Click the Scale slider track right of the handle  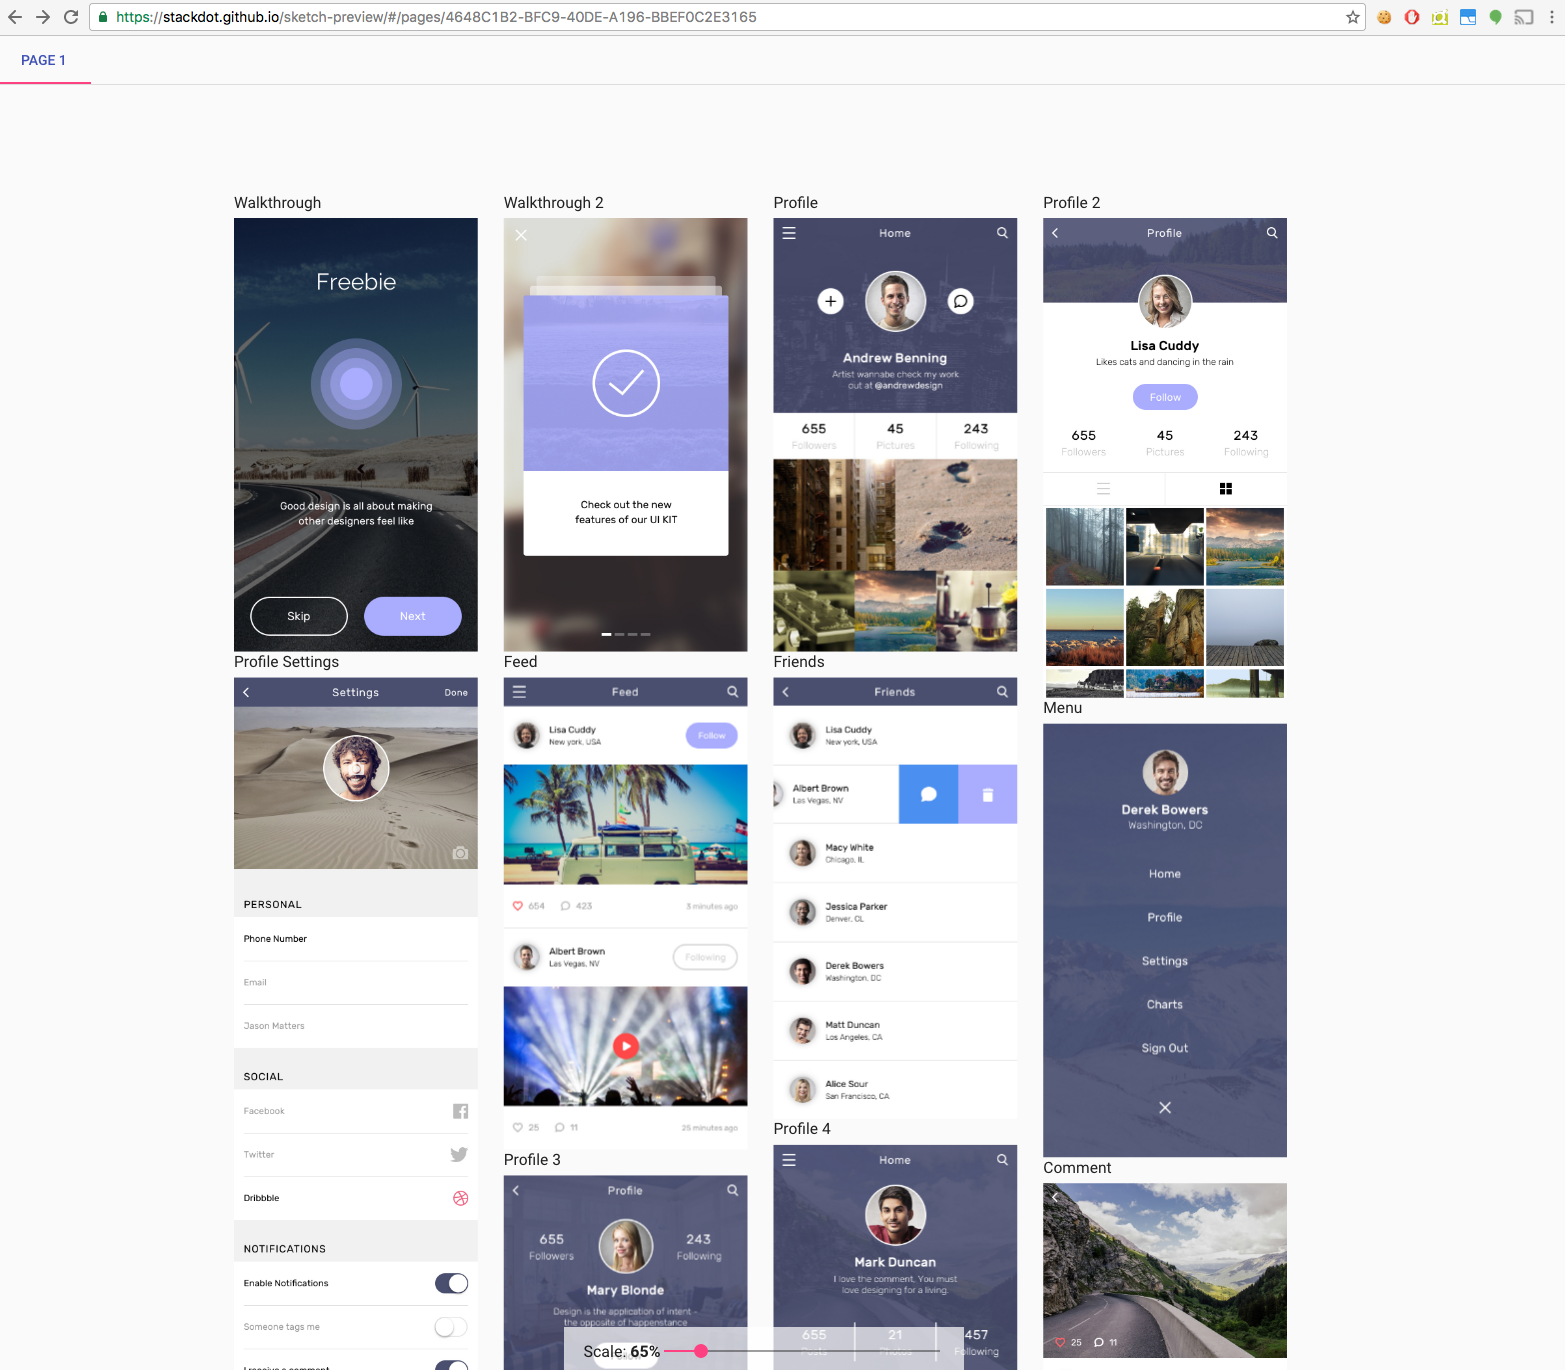click(x=824, y=1351)
